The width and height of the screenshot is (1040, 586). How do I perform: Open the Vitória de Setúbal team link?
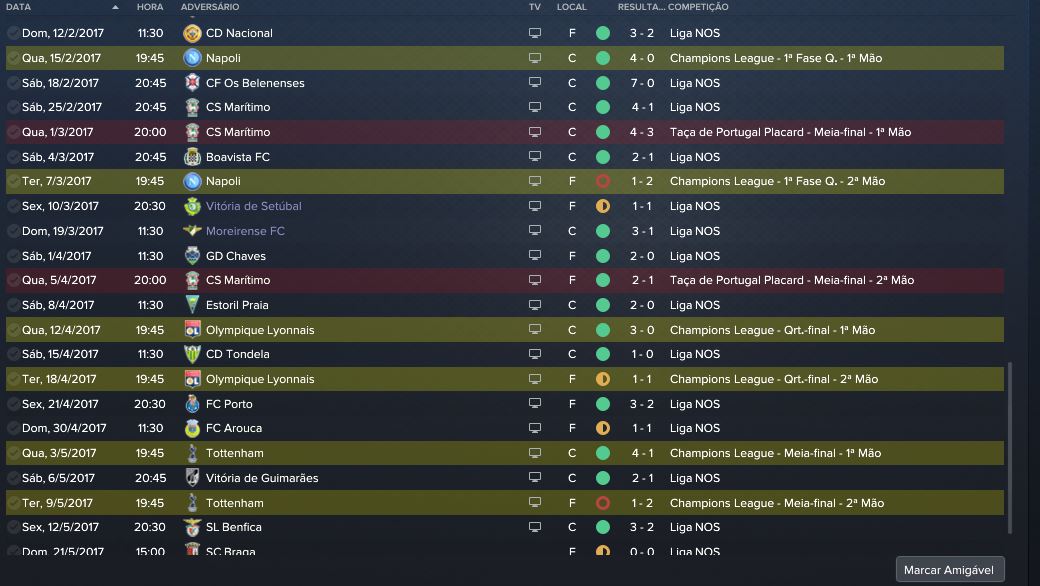[253, 206]
